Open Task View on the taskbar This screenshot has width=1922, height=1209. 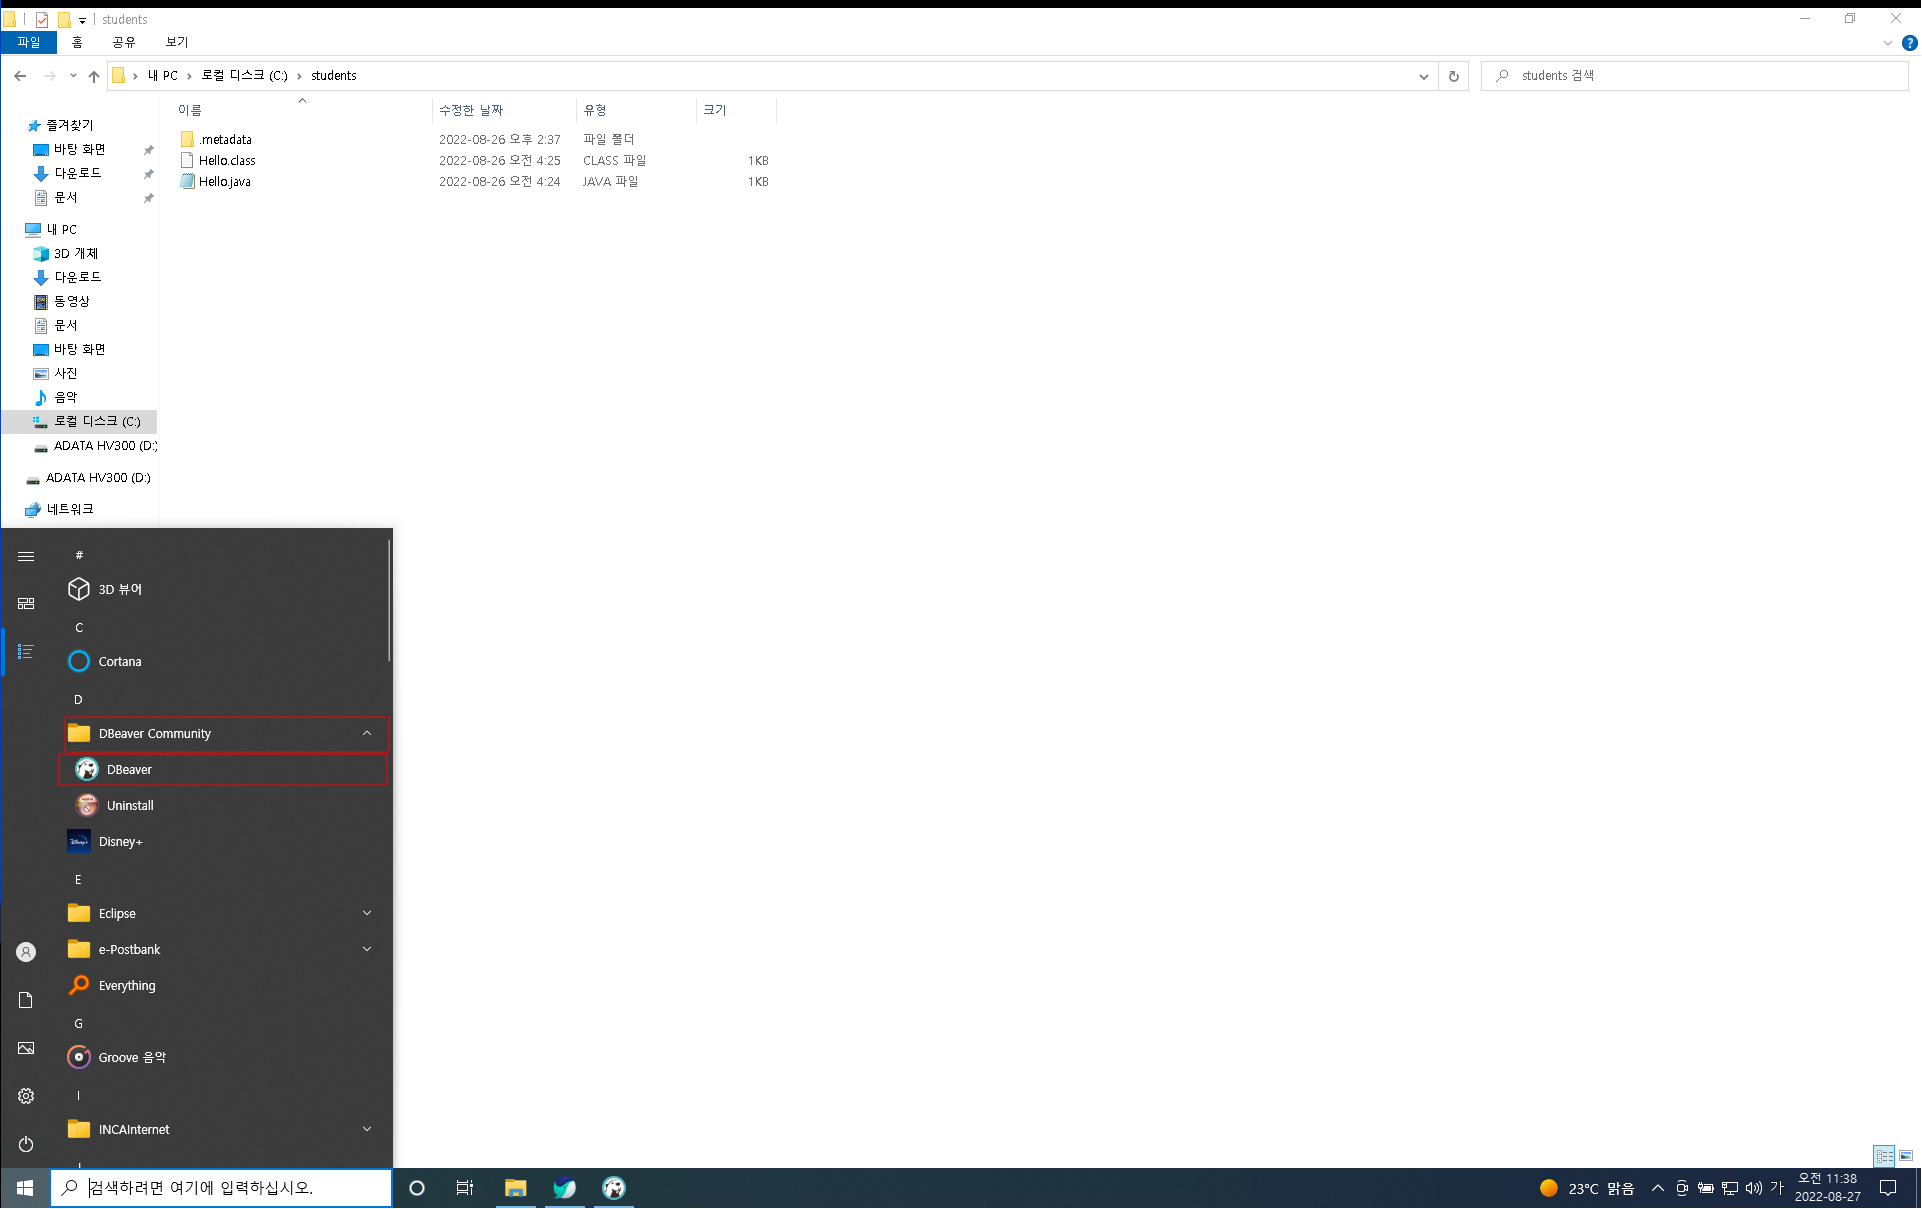pyautogui.click(x=465, y=1188)
